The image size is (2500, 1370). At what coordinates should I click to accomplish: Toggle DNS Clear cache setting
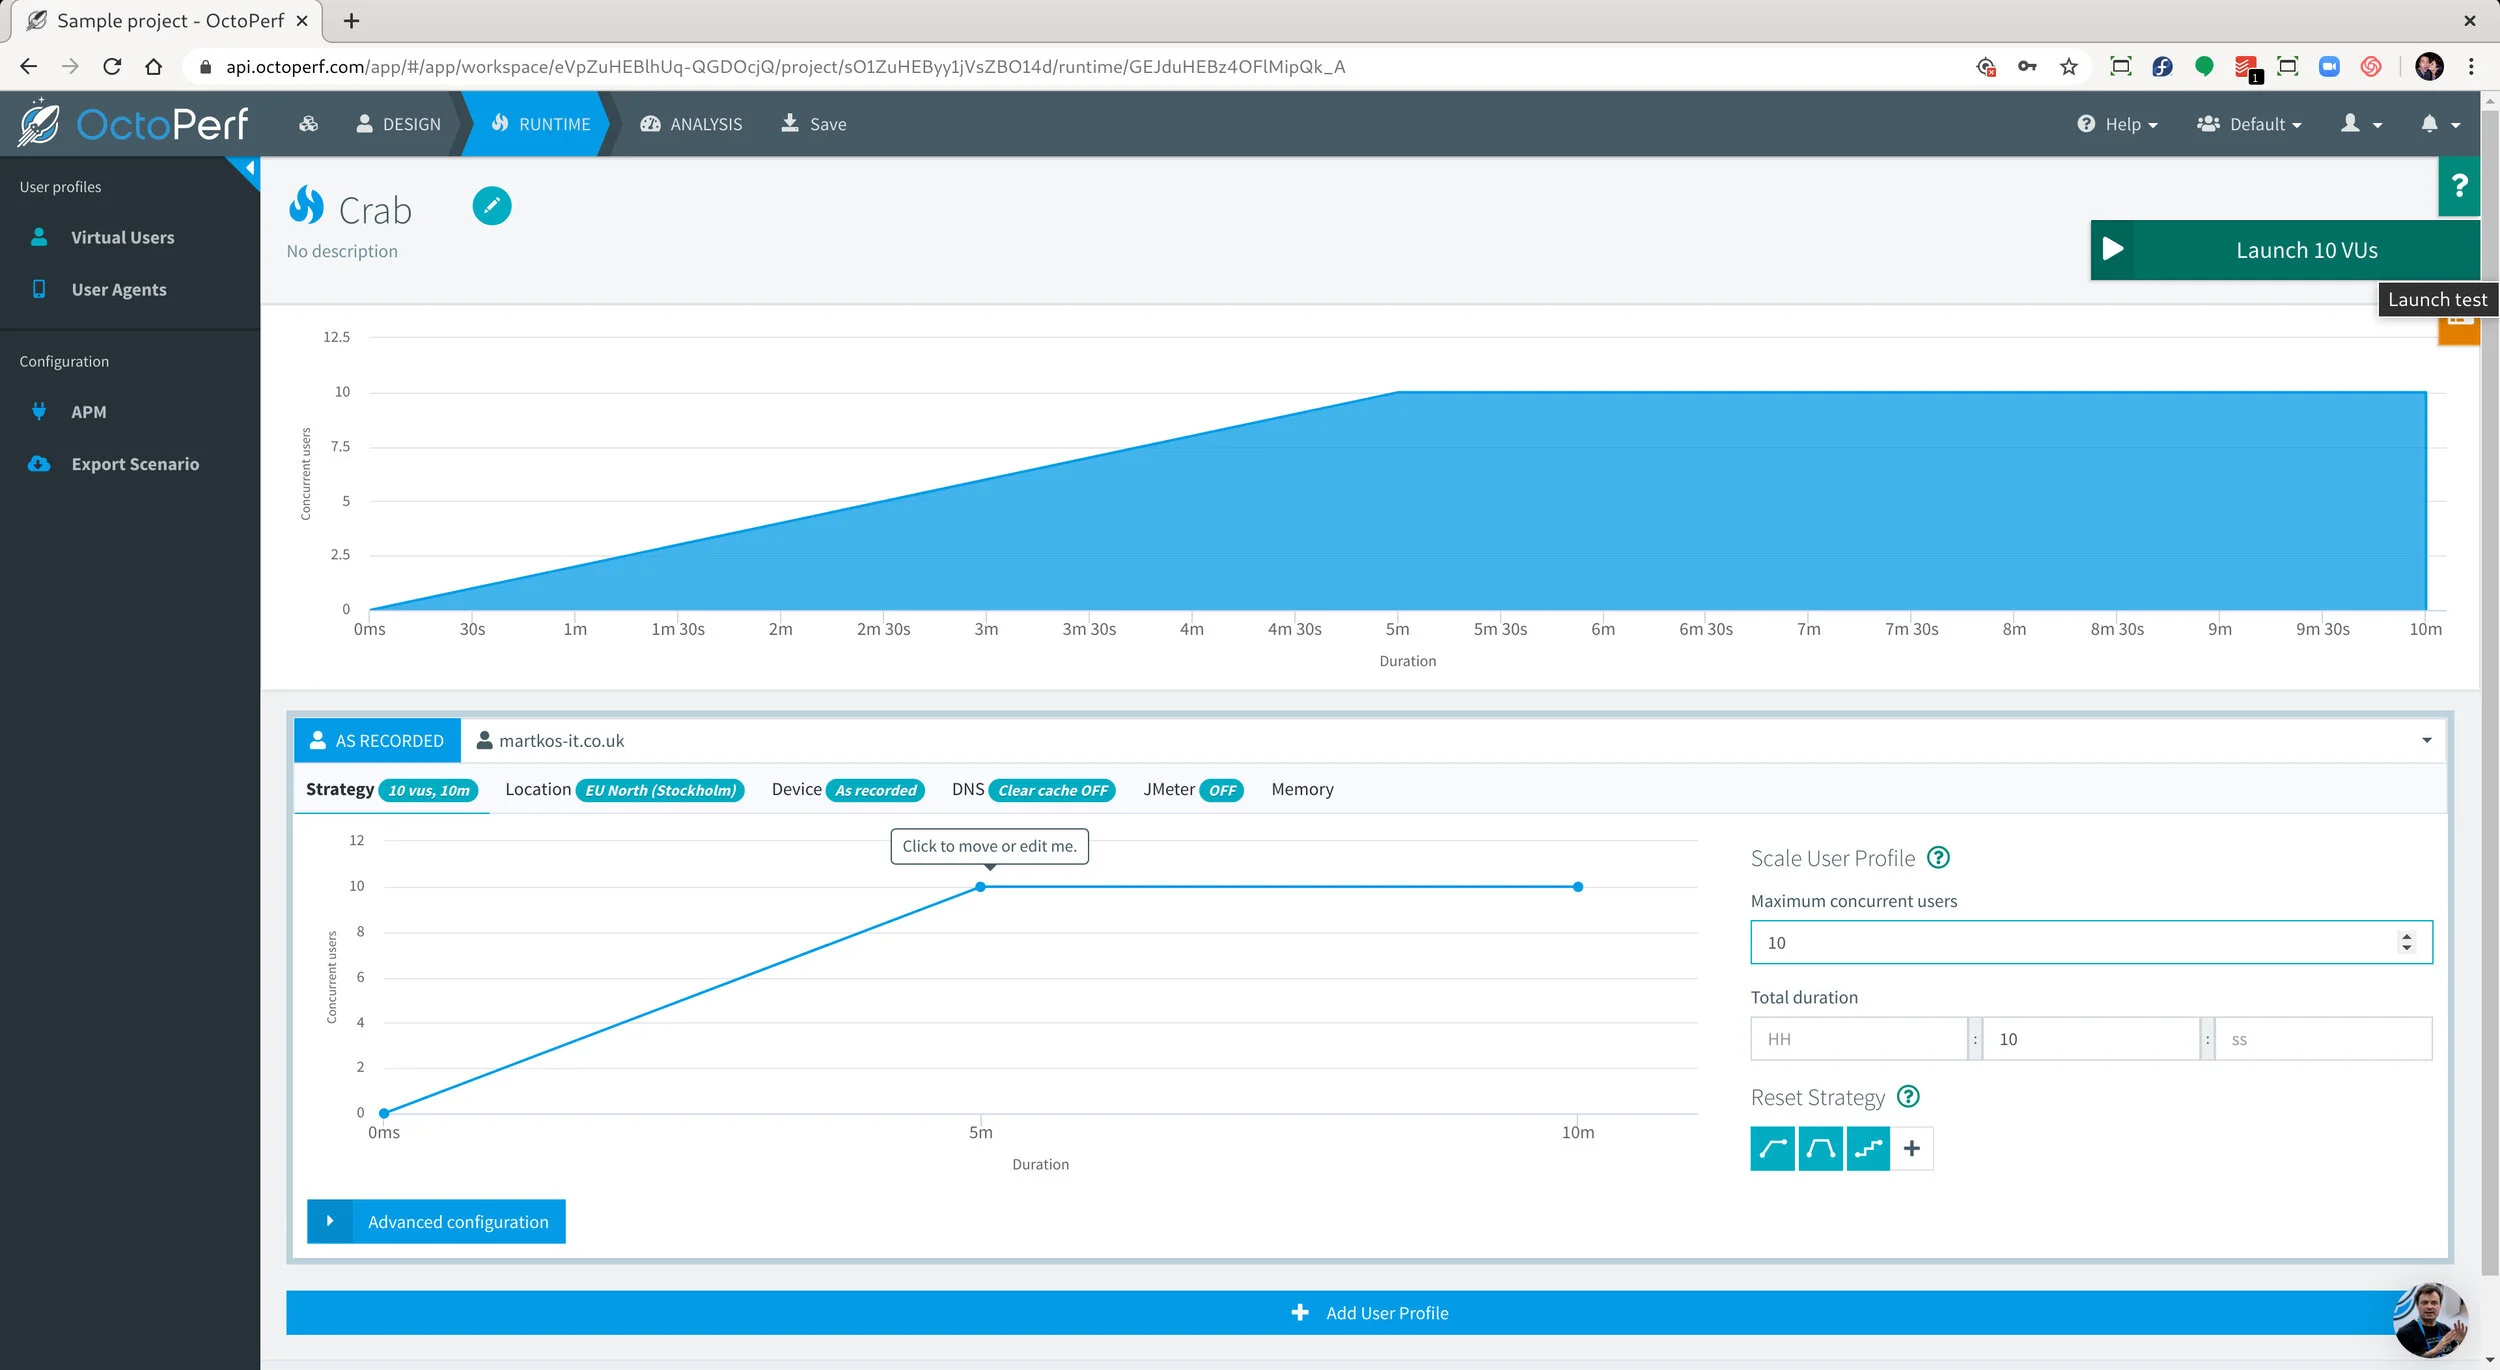click(1052, 789)
